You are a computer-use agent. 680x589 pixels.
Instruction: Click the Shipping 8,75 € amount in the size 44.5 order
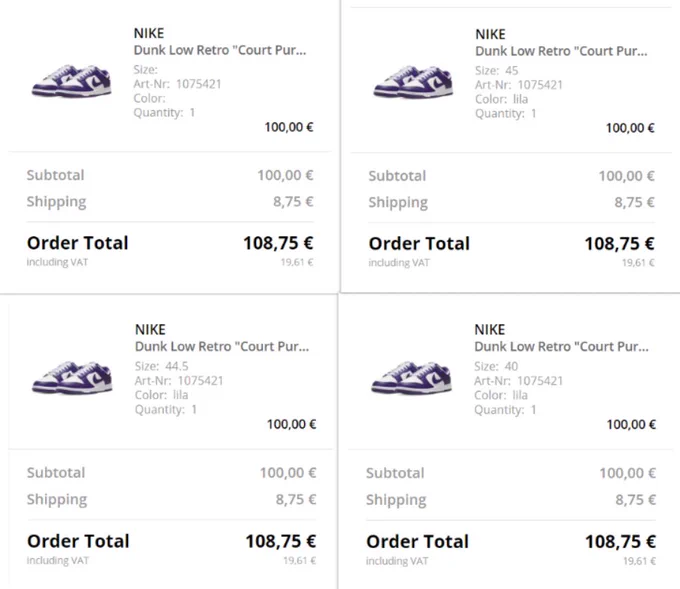coord(296,499)
